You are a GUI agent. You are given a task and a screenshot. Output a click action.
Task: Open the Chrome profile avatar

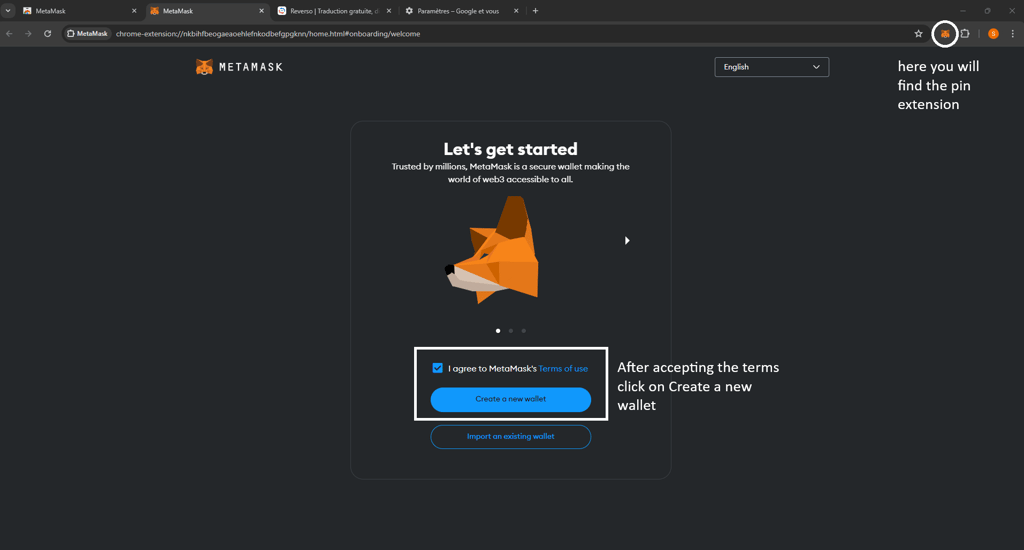click(x=993, y=34)
